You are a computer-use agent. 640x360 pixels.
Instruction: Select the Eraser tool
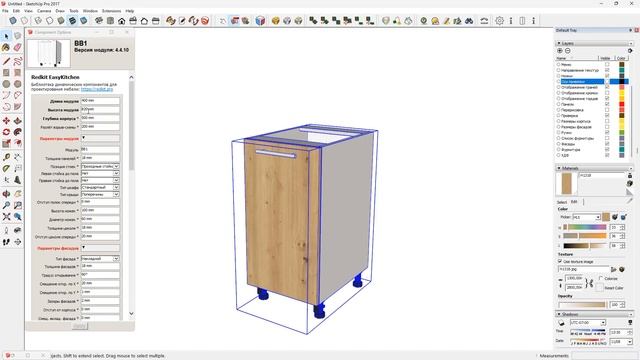(x=18, y=48)
